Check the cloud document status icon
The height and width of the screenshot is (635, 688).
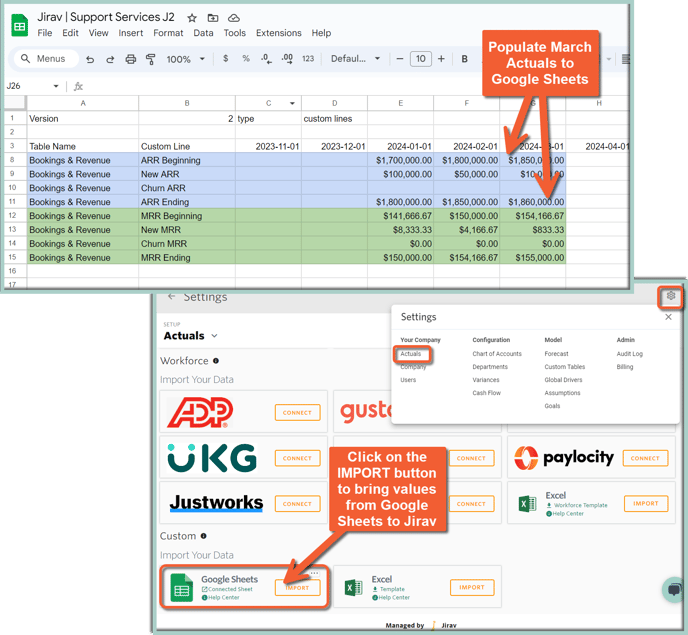[x=234, y=18]
